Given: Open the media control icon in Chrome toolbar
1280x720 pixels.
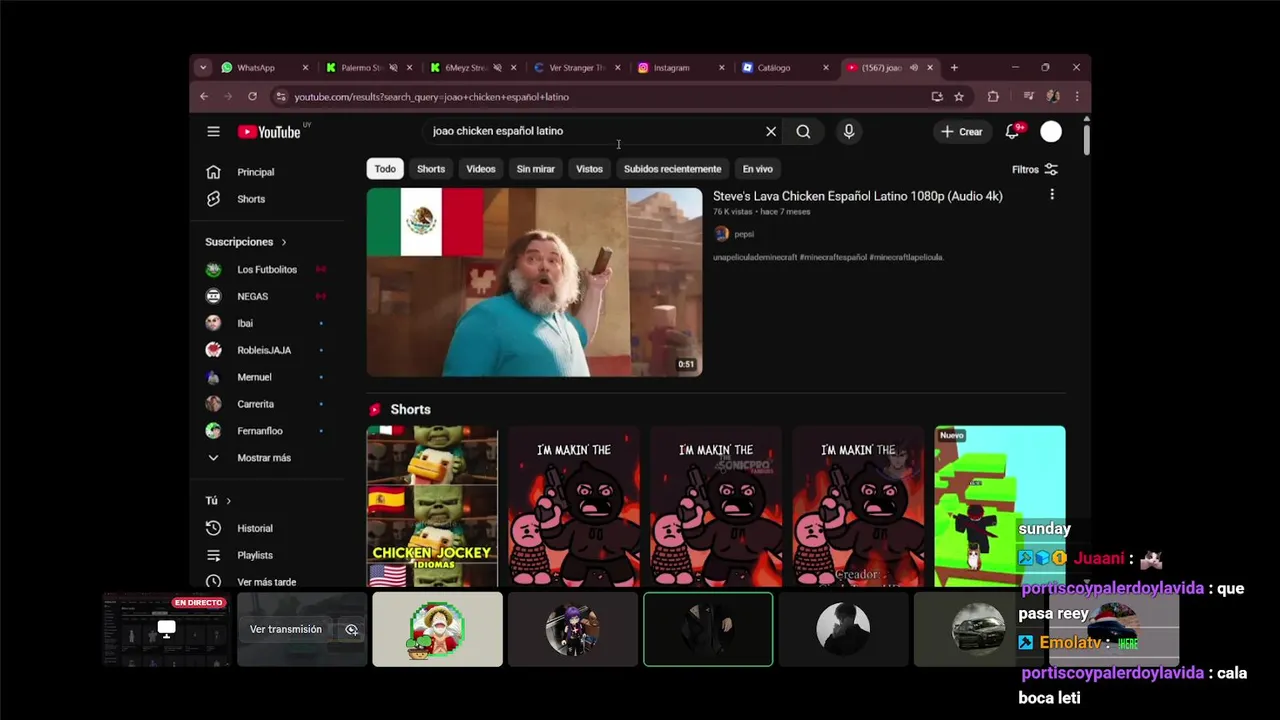Looking at the screenshot, I should (1029, 96).
